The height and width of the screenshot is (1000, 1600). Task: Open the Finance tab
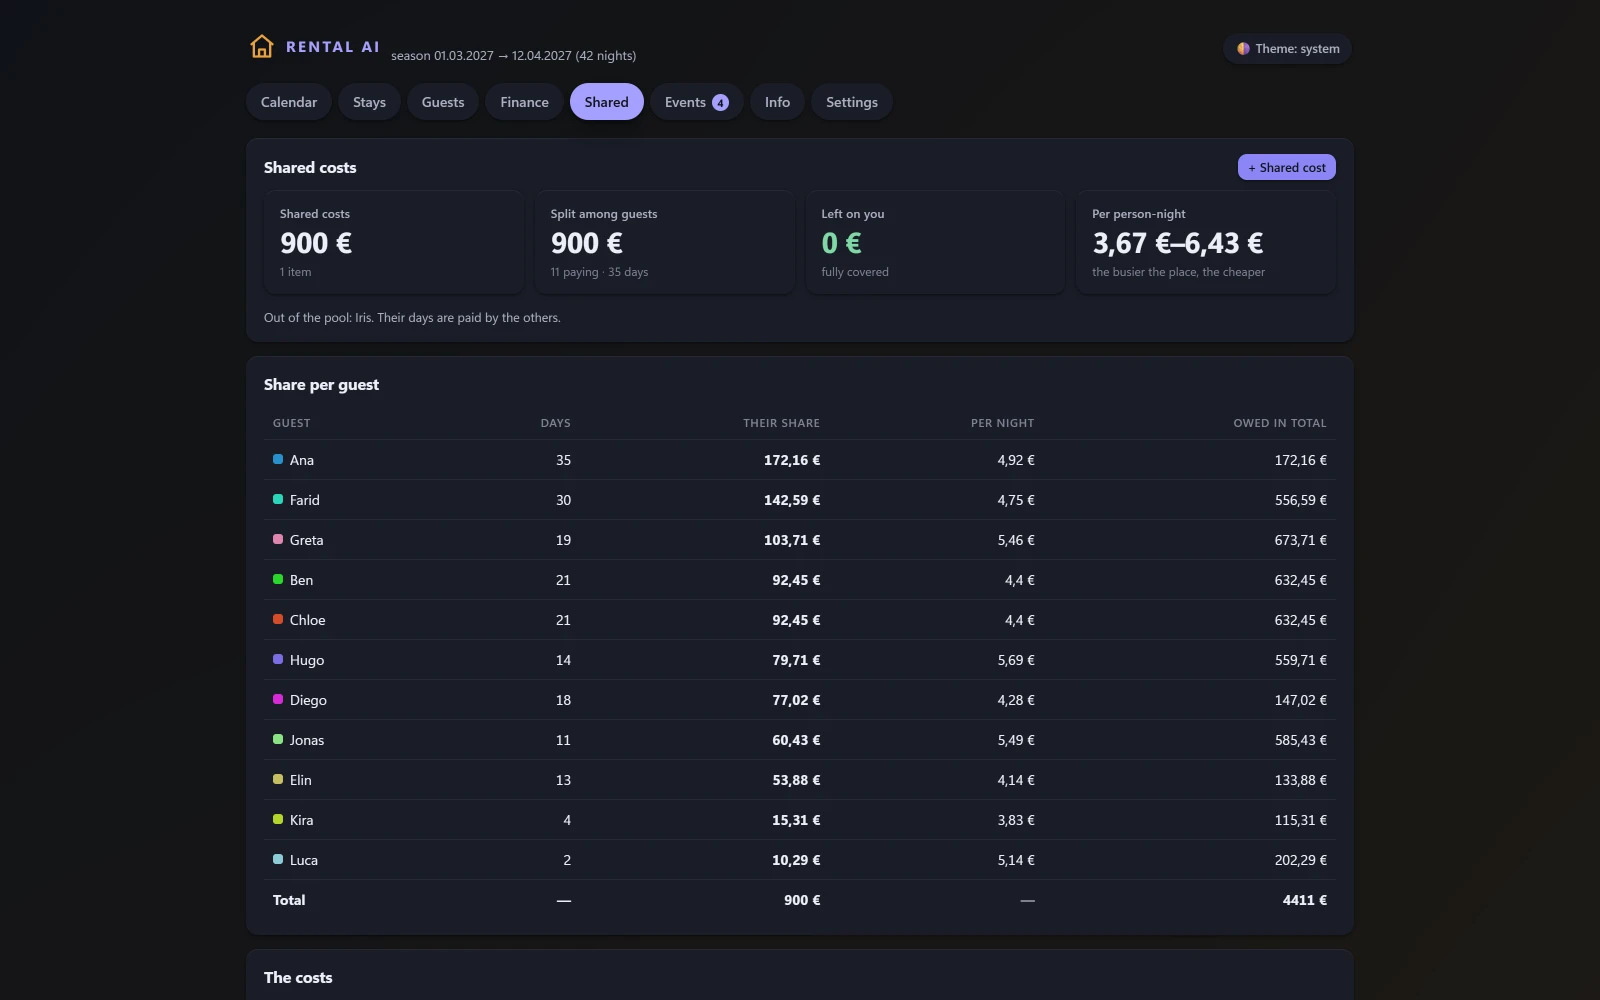coord(524,102)
